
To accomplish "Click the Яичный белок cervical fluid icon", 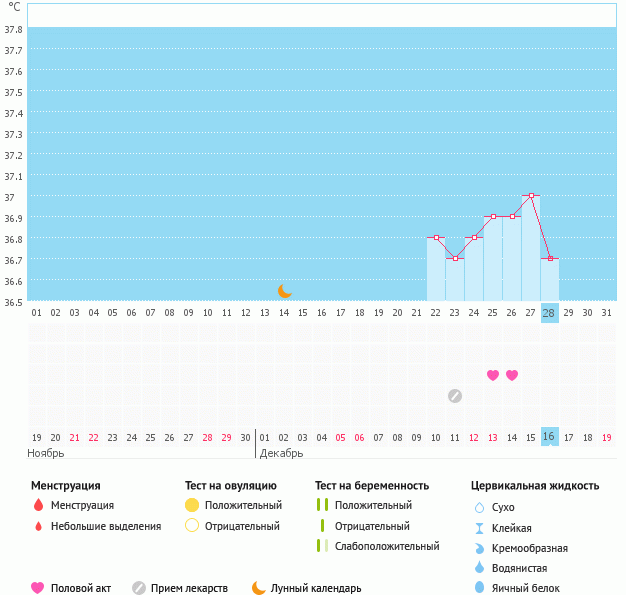I will pyautogui.click(x=480, y=588).
